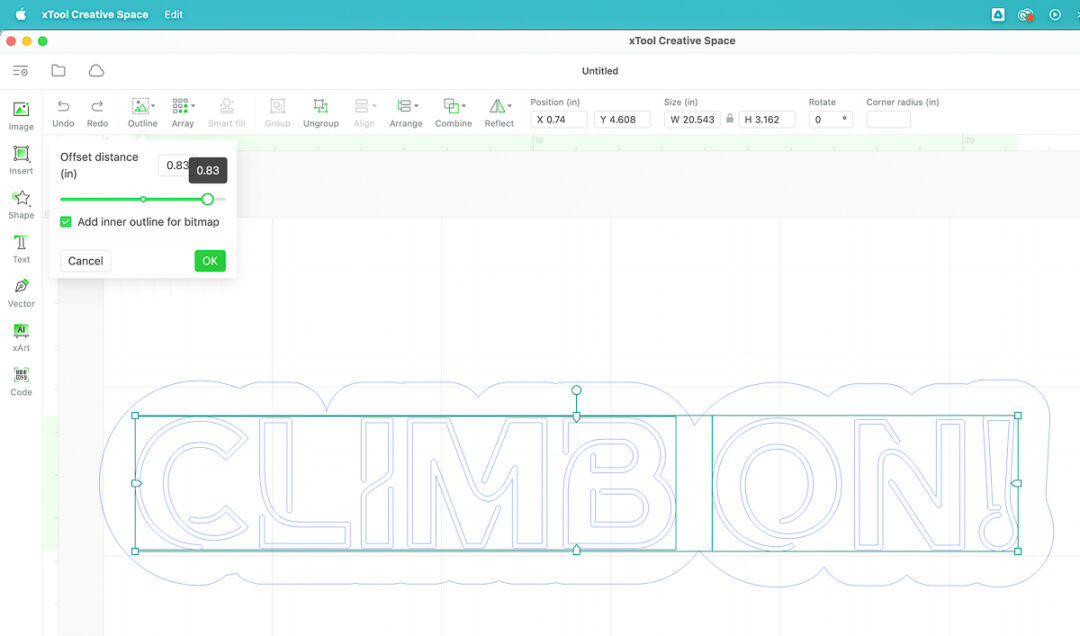Click the Ungroup toolbar icon
This screenshot has width=1080, height=636.
(x=320, y=107)
